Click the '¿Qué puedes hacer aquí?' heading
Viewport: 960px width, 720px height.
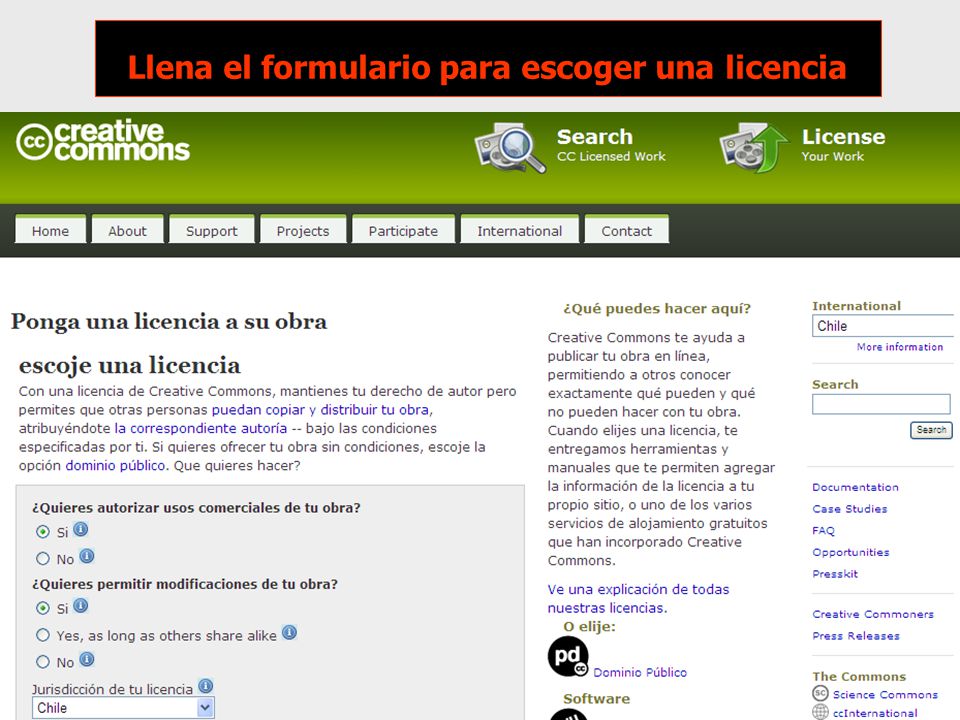pyautogui.click(x=657, y=309)
